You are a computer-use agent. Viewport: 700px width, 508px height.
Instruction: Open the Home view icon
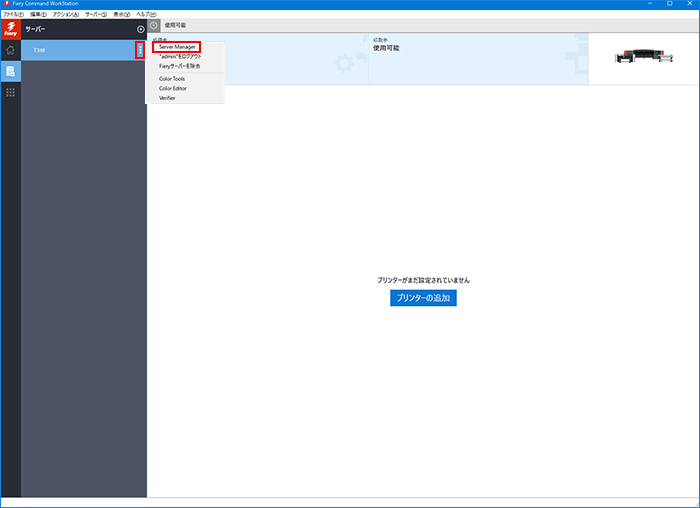(x=10, y=50)
